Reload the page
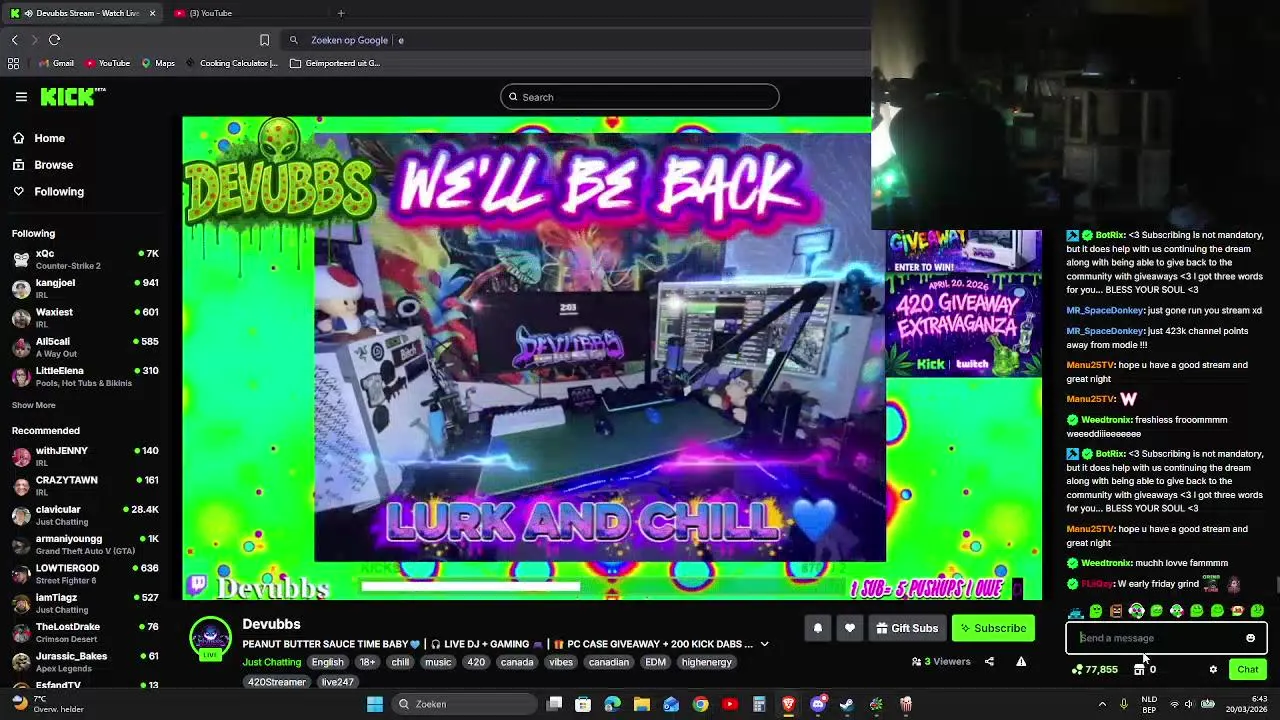Image resolution: width=1280 pixels, height=720 pixels. (54, 40)
